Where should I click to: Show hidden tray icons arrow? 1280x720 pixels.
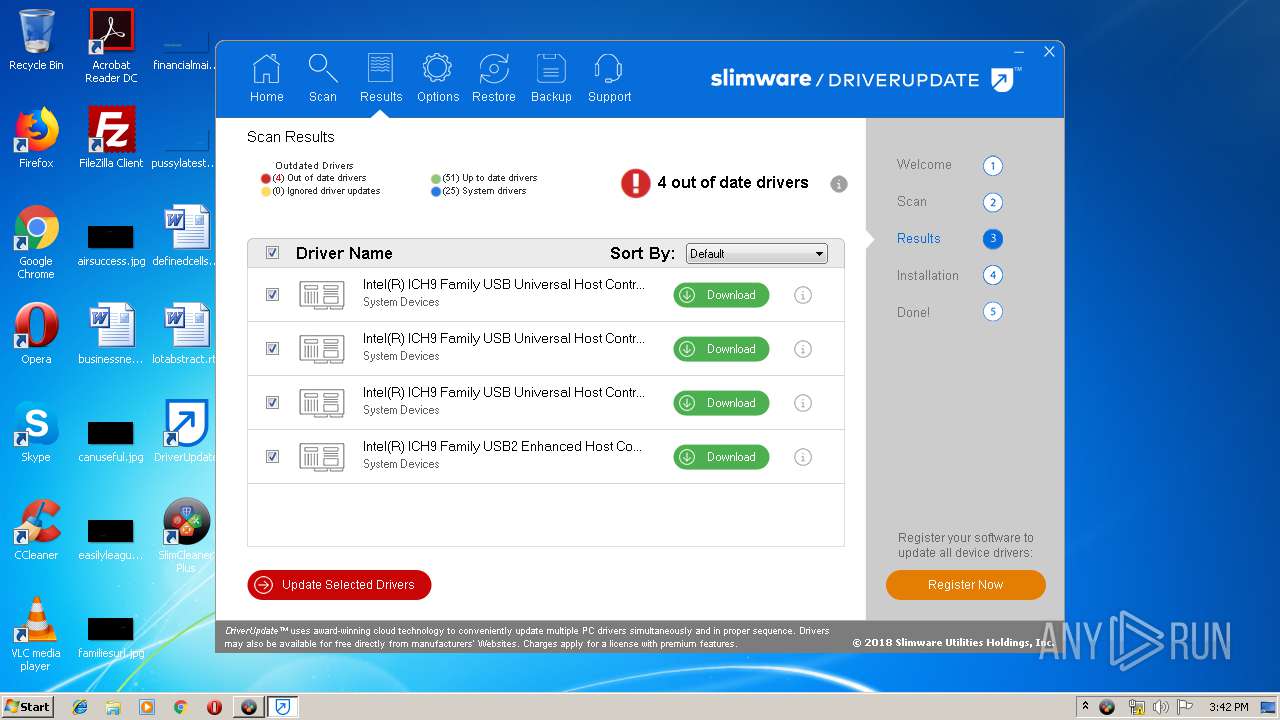click(1085, 707)
